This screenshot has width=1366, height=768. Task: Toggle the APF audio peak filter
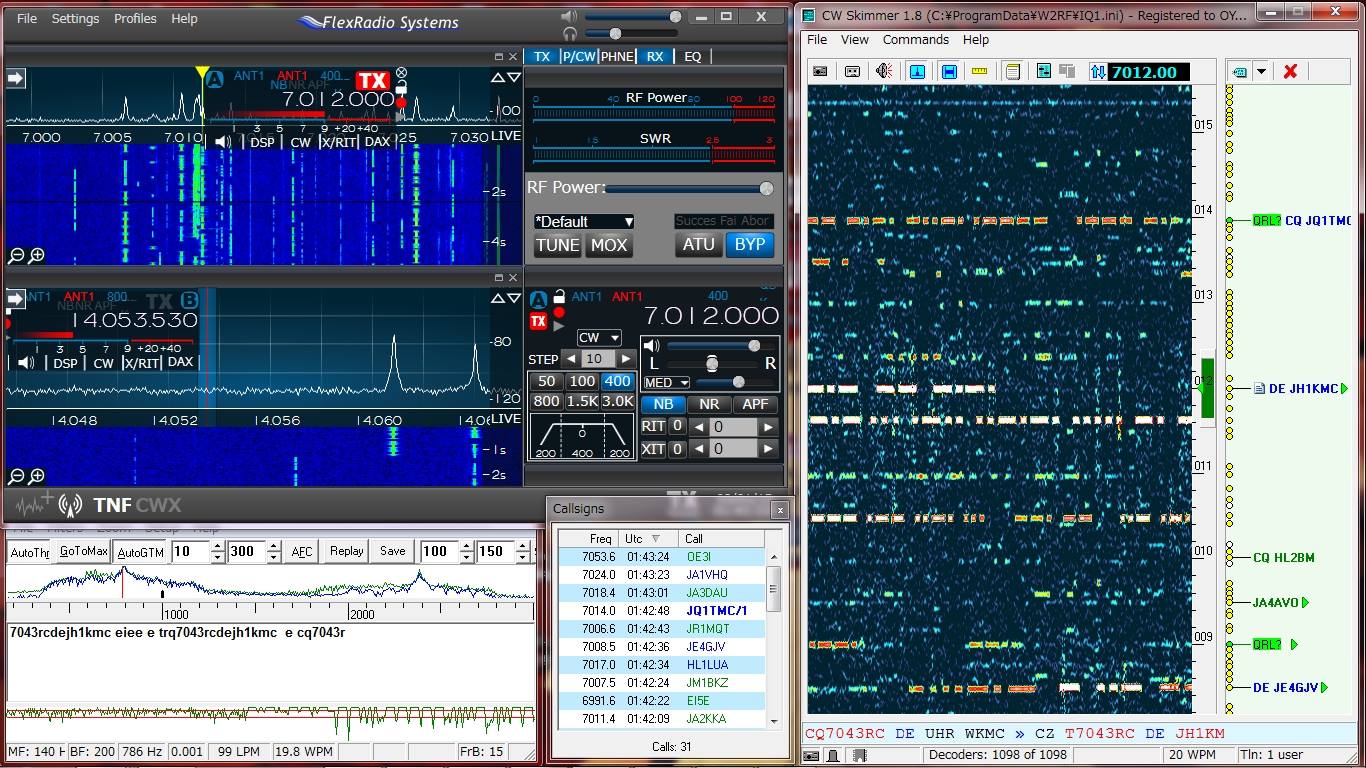(755, 404)
